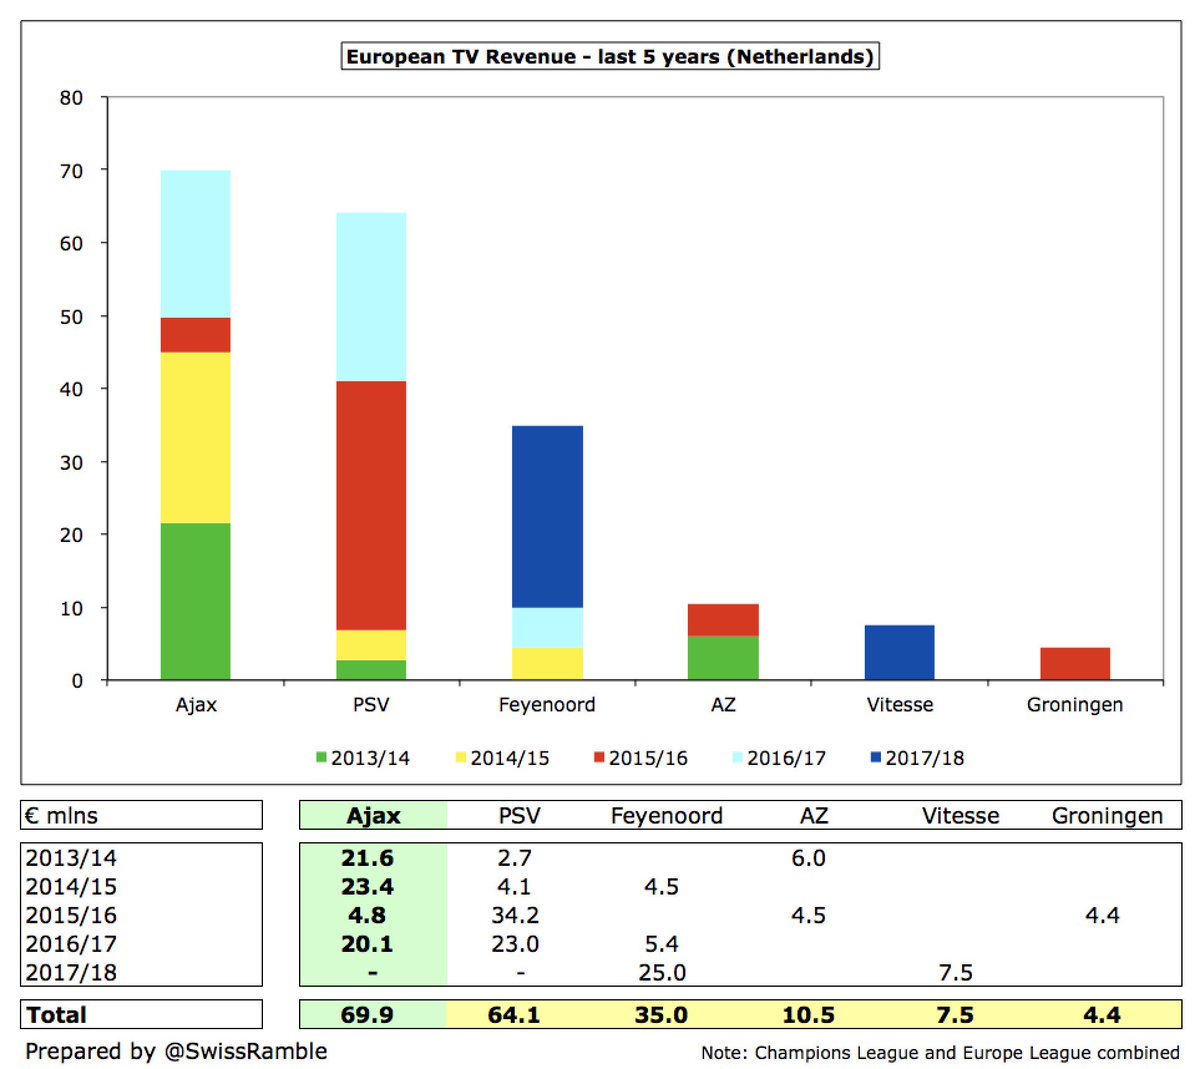1200x1069 pixels.
Task: Click the y-axis value 80
Action: pos(71,98)
